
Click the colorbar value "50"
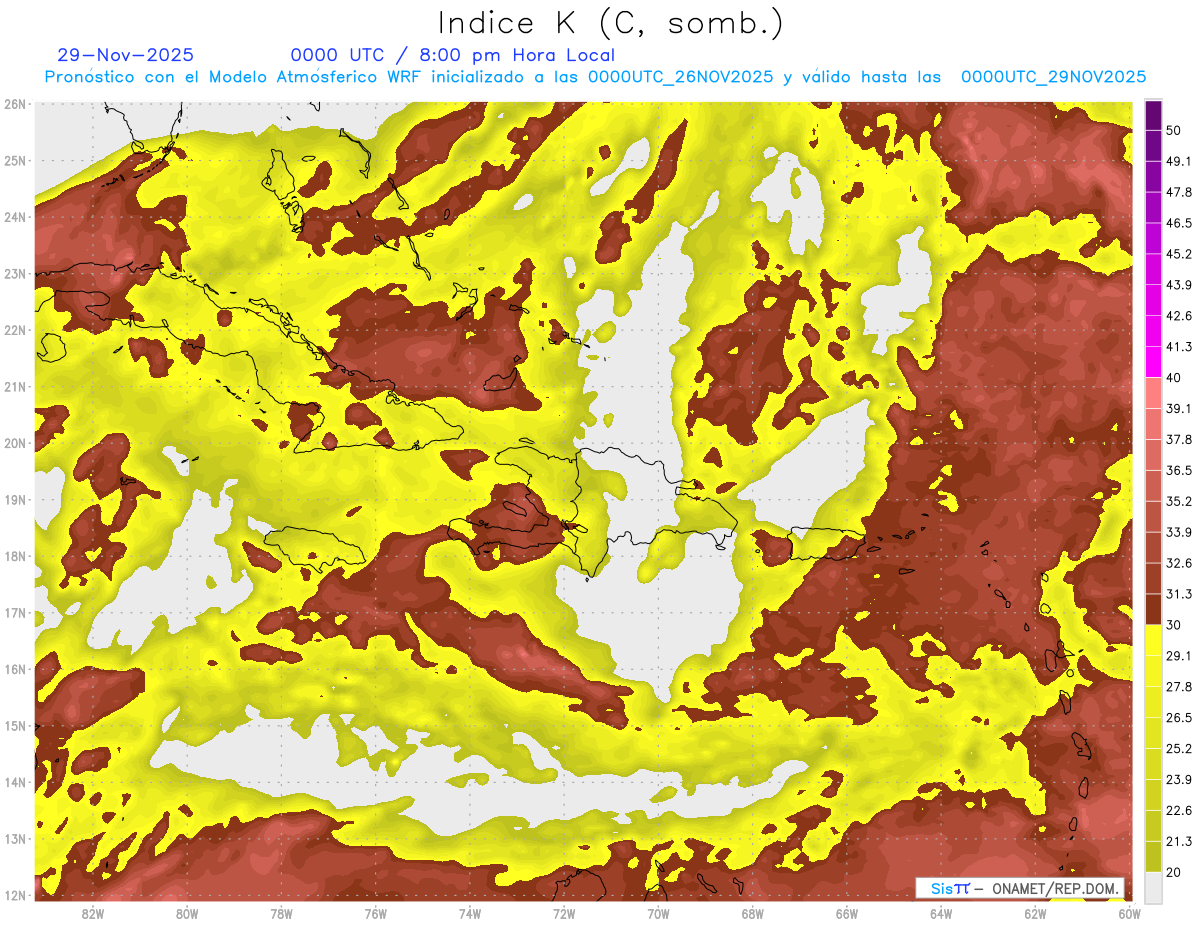pyautogui.click(x=1174, y=130)
